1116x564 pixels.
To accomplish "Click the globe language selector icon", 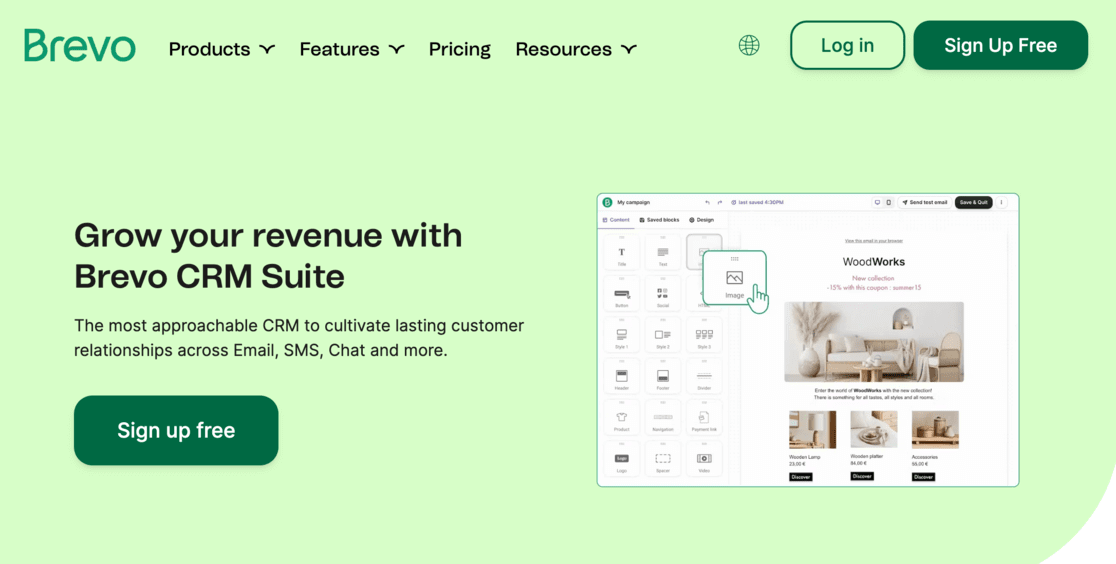I will tap(749, 45).
